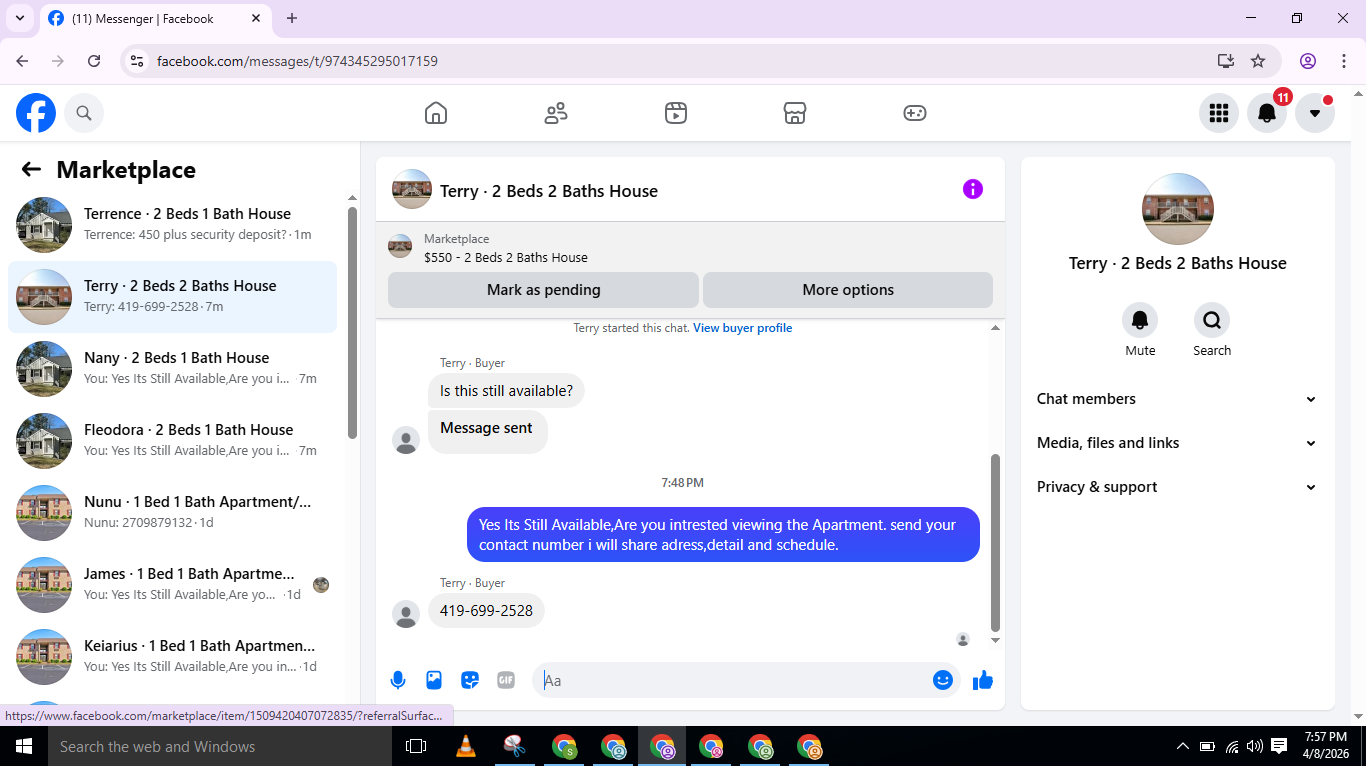The height and width of the screenshot is (766, 1366).
Task: Click Mark as pending button
Action: pyautogui.click(x=543, y=290)
